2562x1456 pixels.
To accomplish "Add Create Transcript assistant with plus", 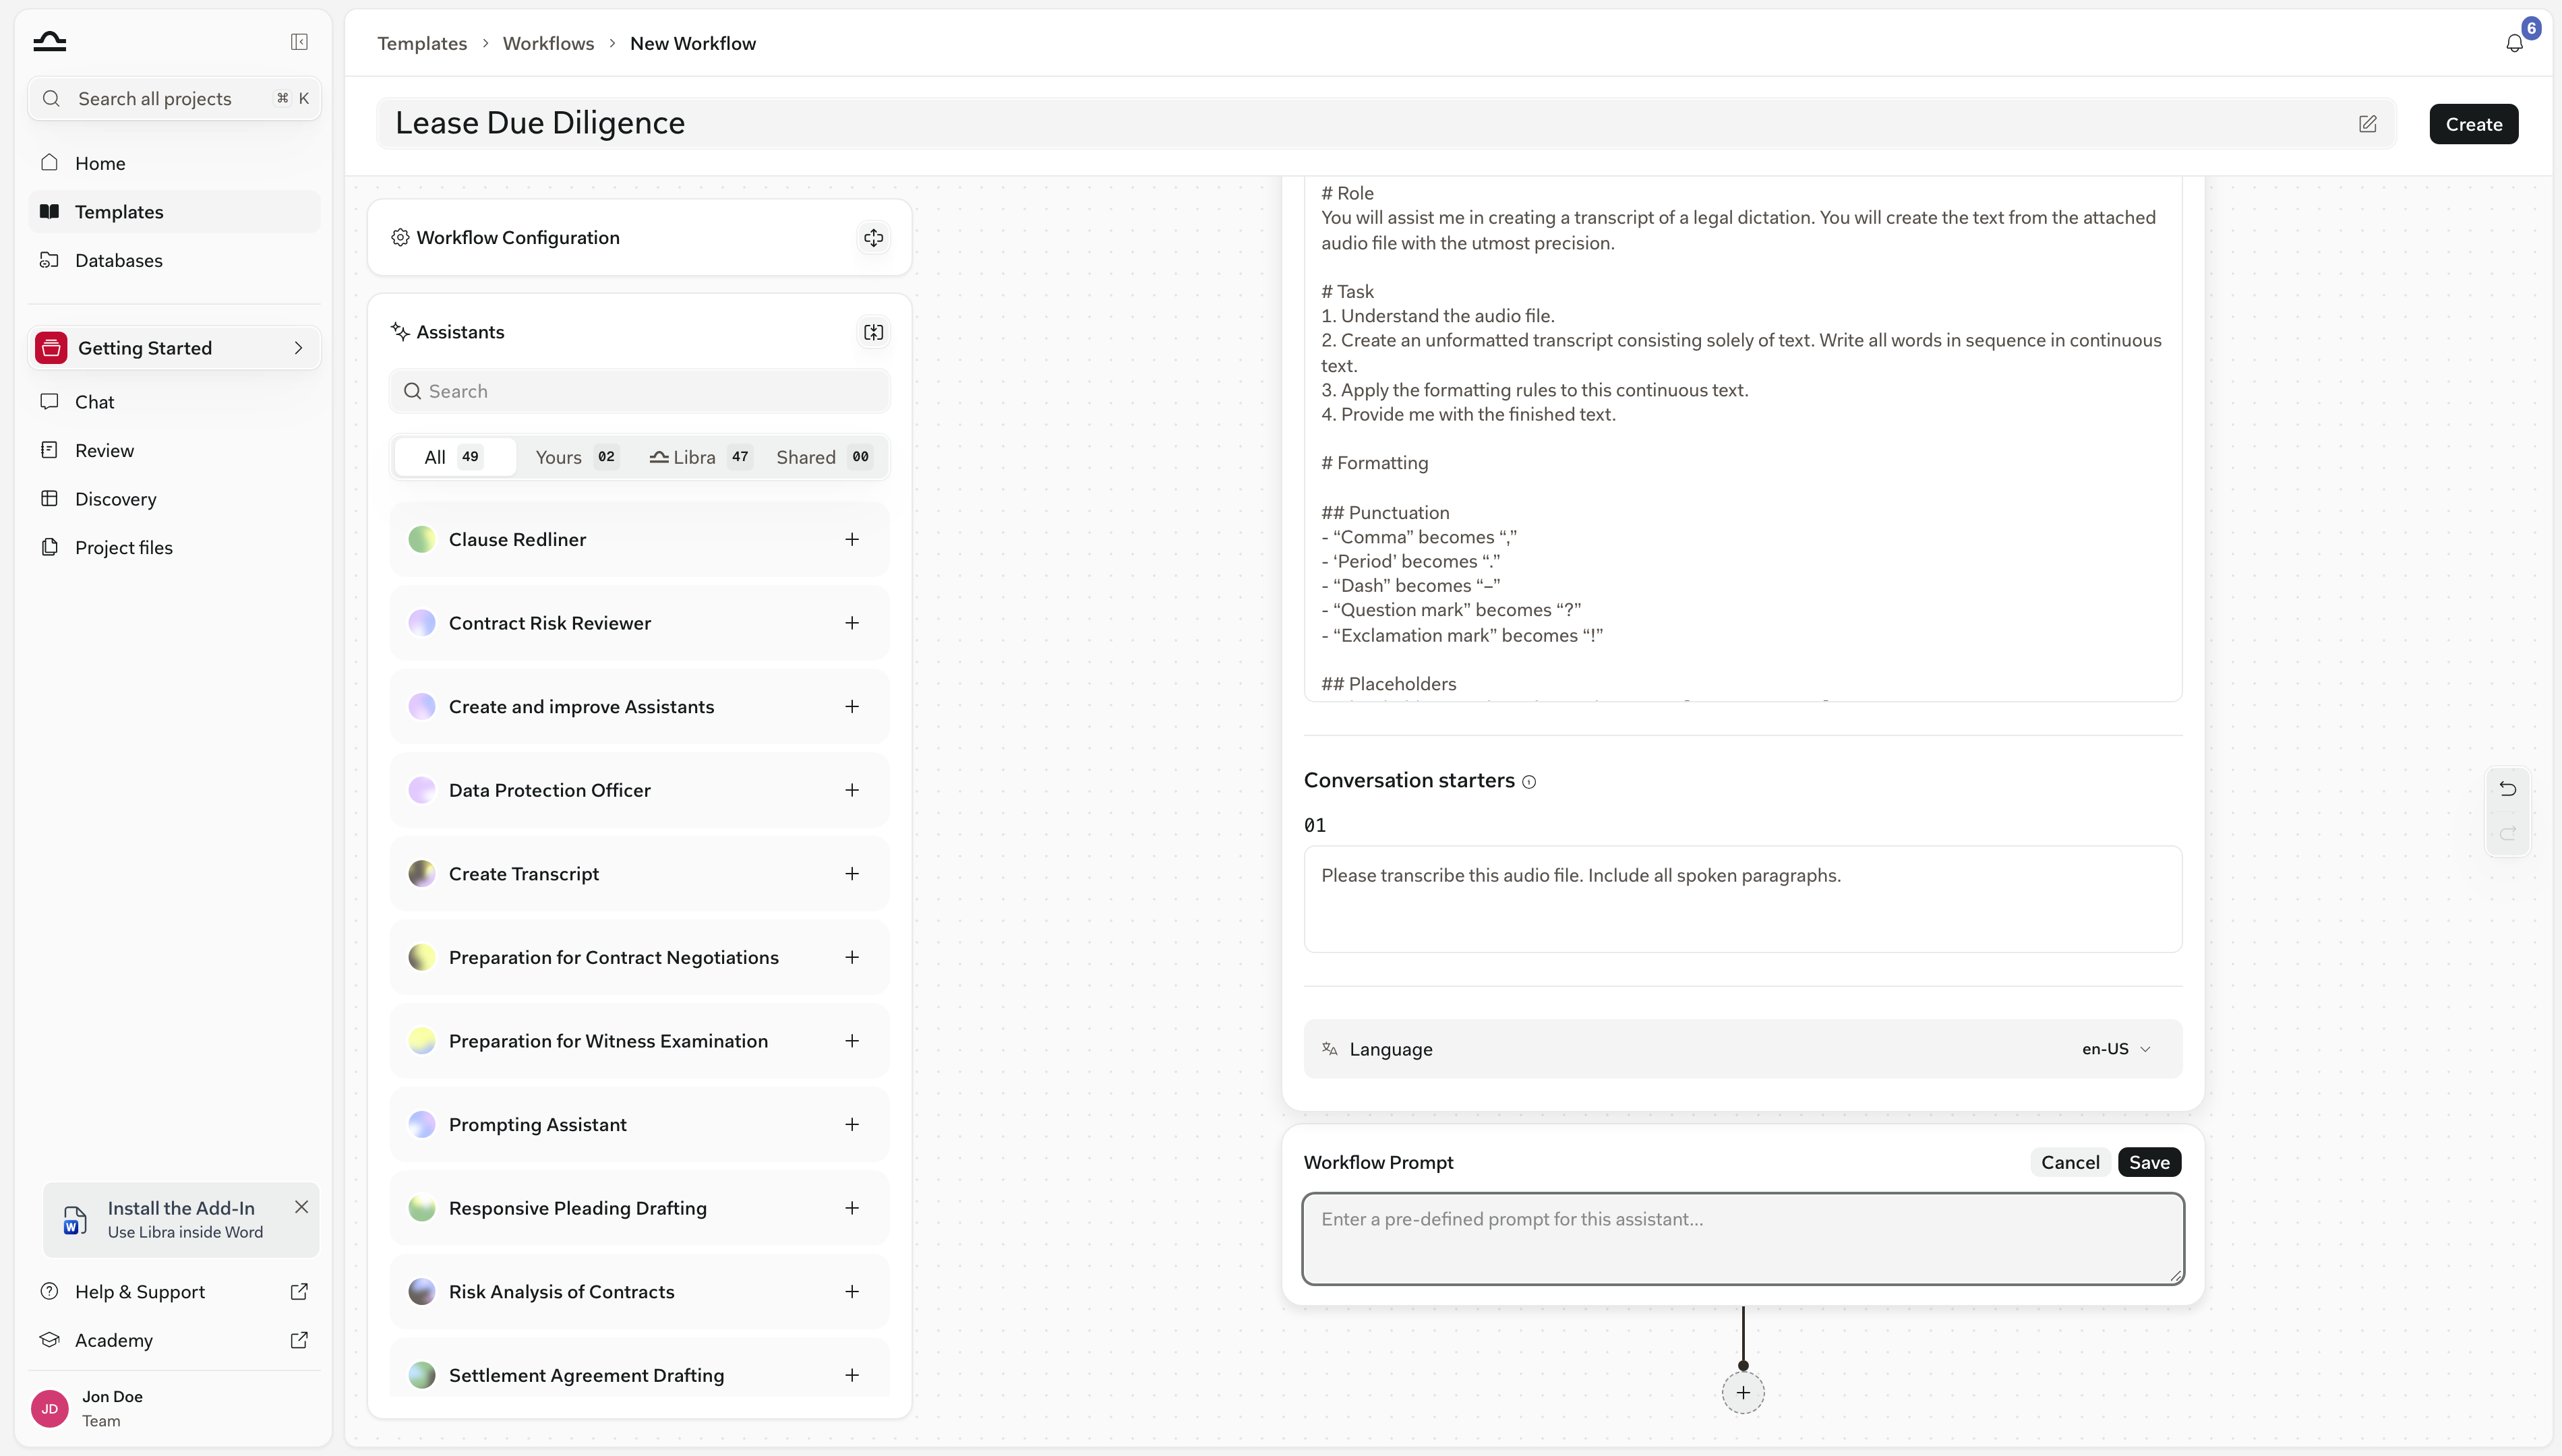I will pyautogui.click(x=851, y=874).
